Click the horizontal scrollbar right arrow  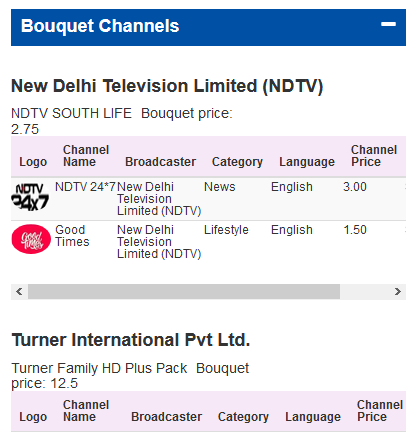[397, 292]
